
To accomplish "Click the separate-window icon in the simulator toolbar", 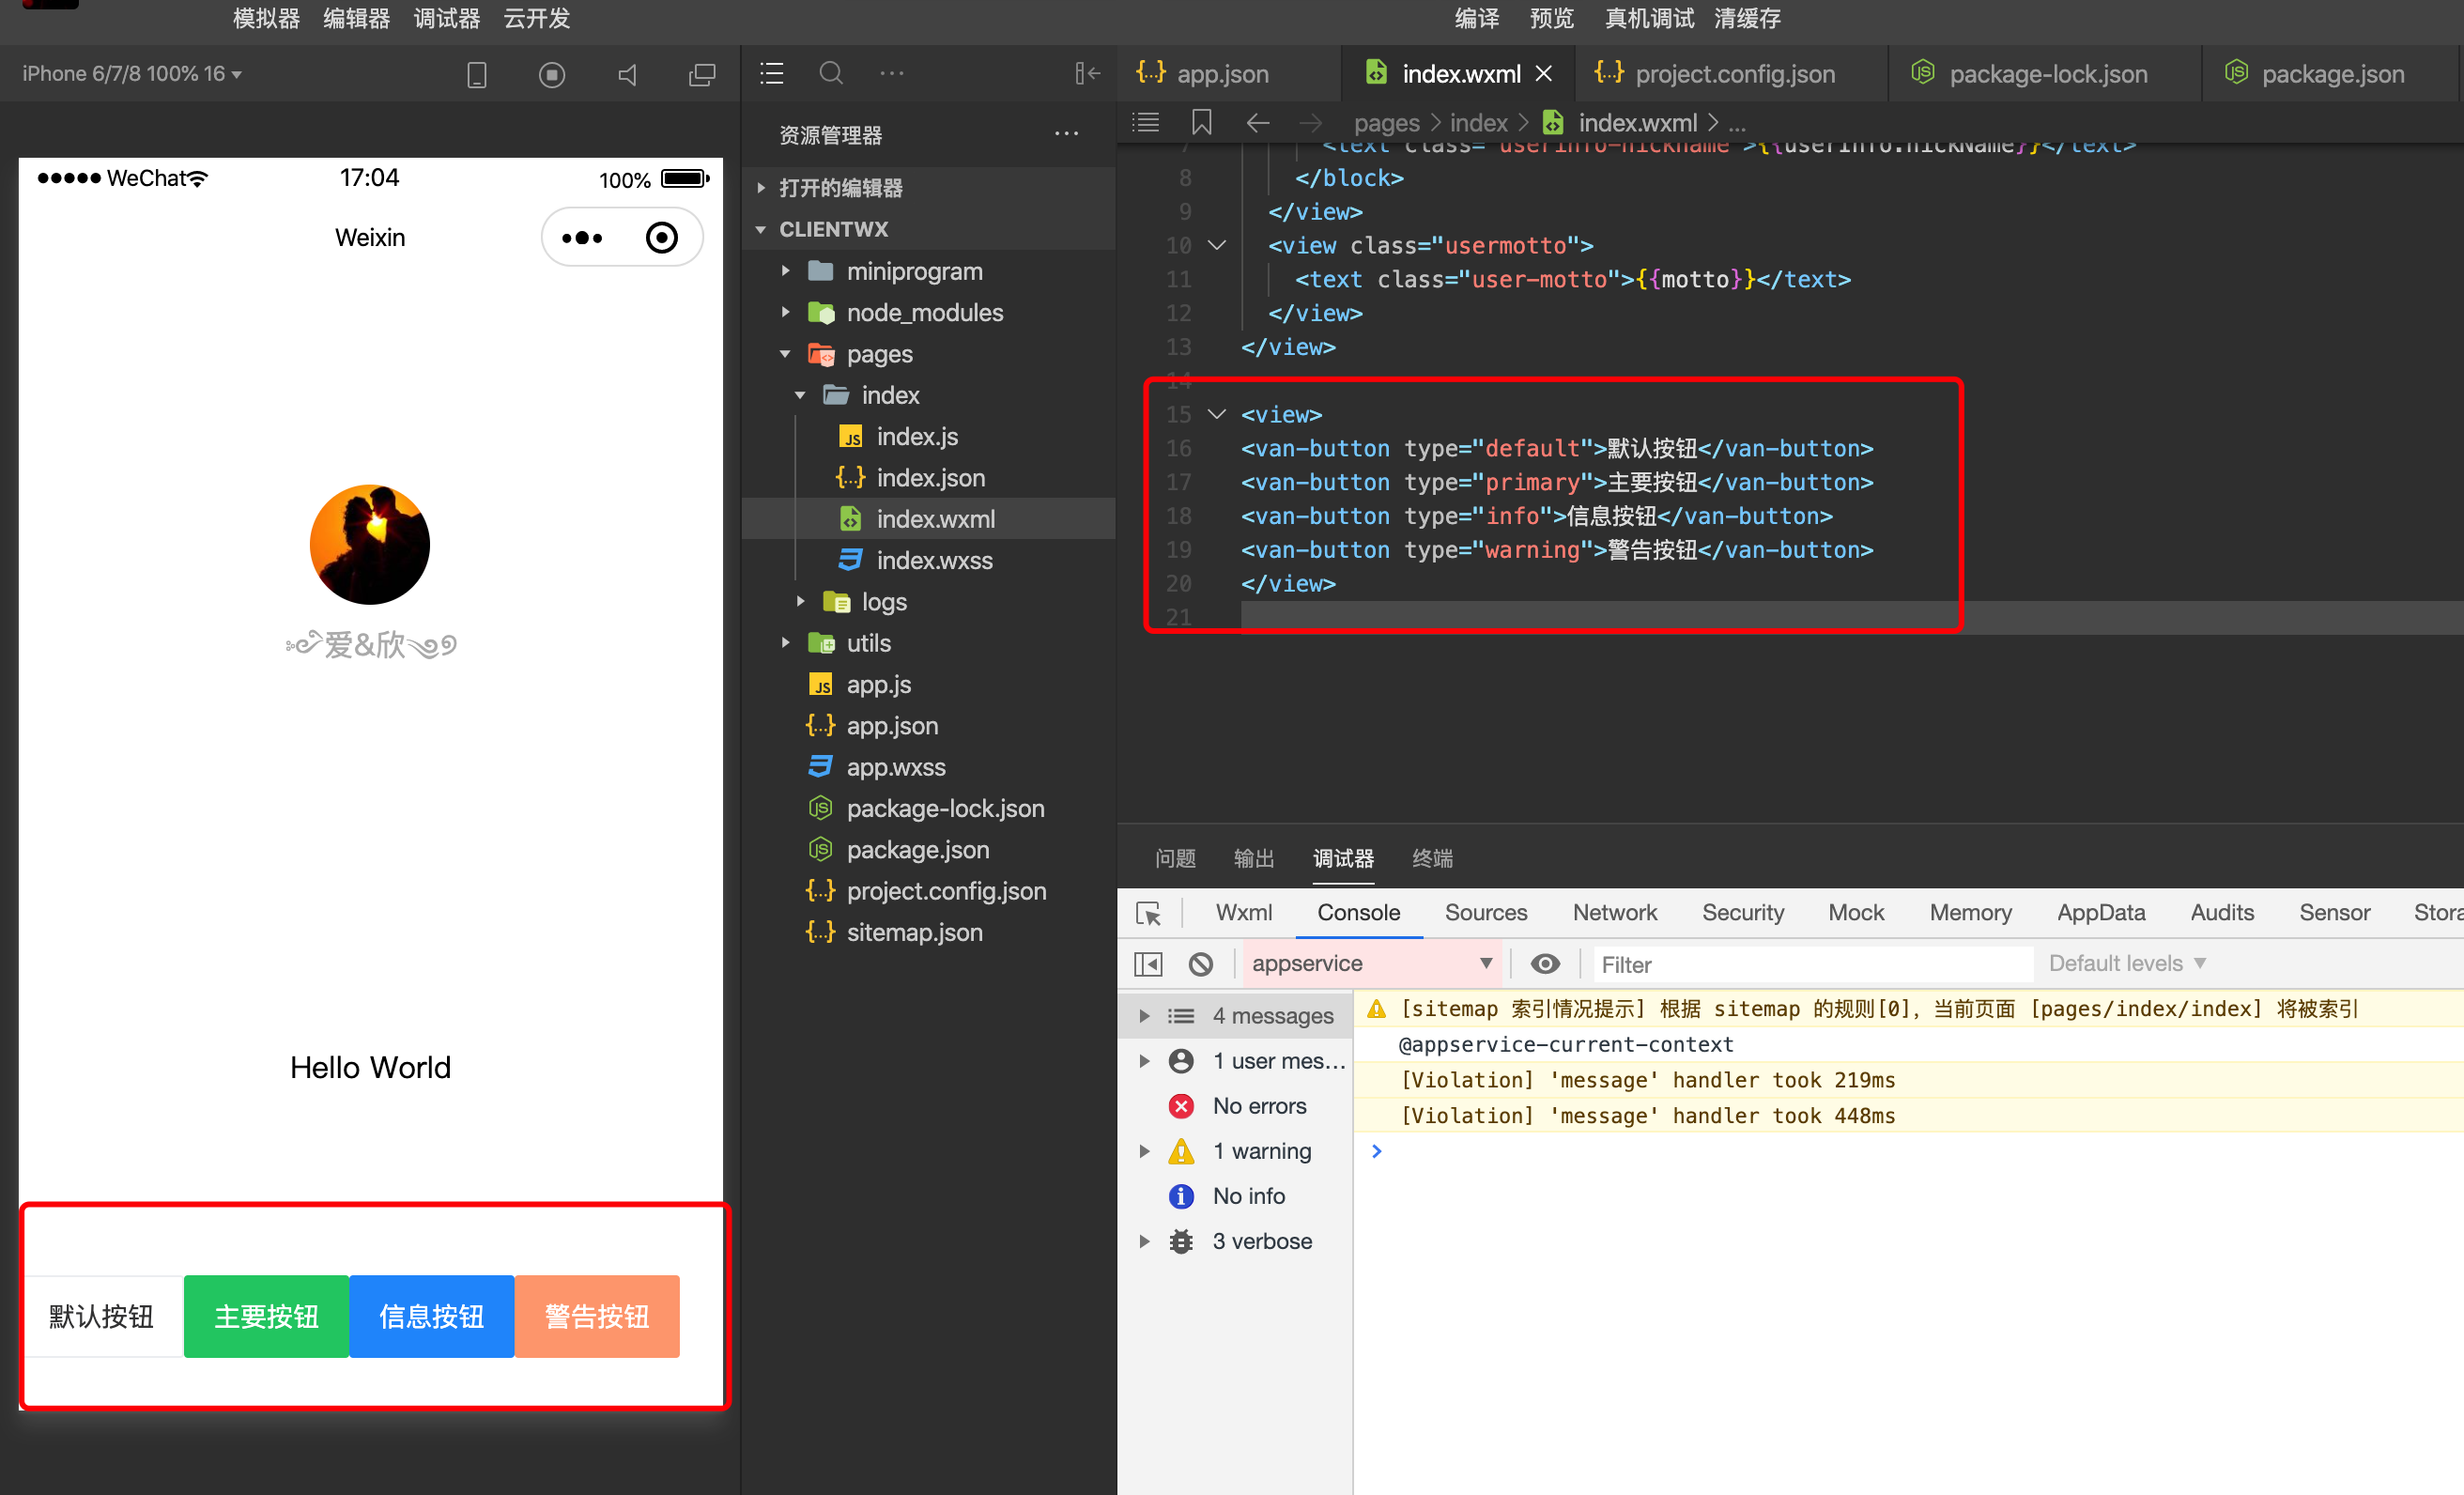I will [703, 74].
